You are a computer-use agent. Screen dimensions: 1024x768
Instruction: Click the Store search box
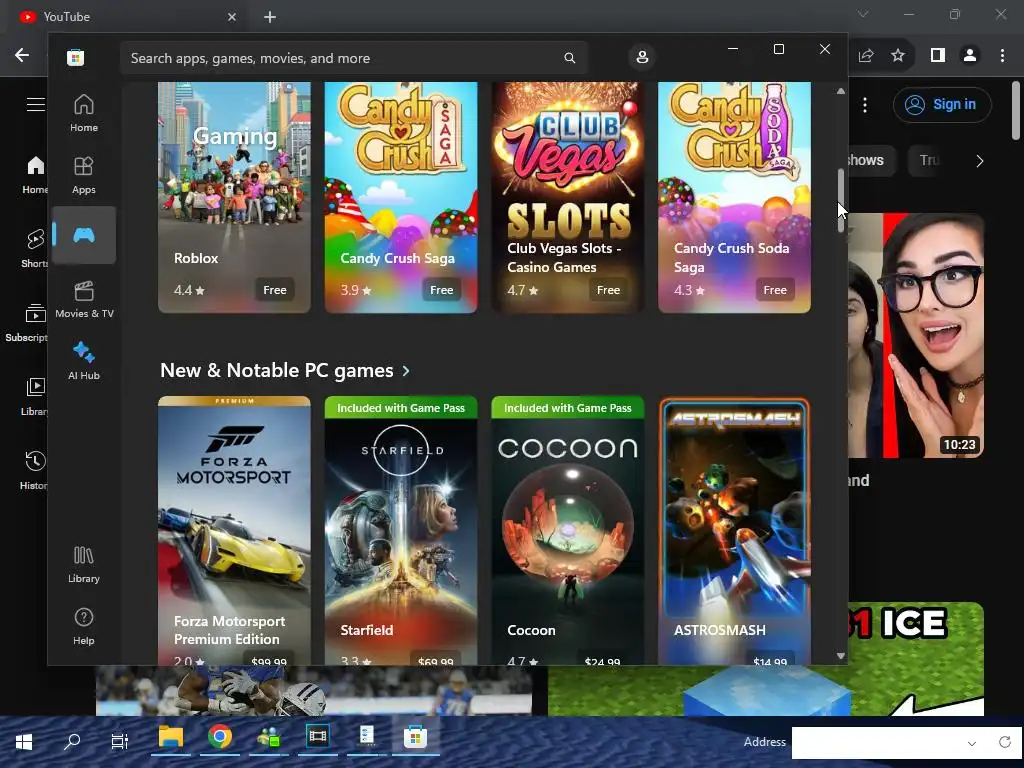pyautogui.click(x=353, y=58)
